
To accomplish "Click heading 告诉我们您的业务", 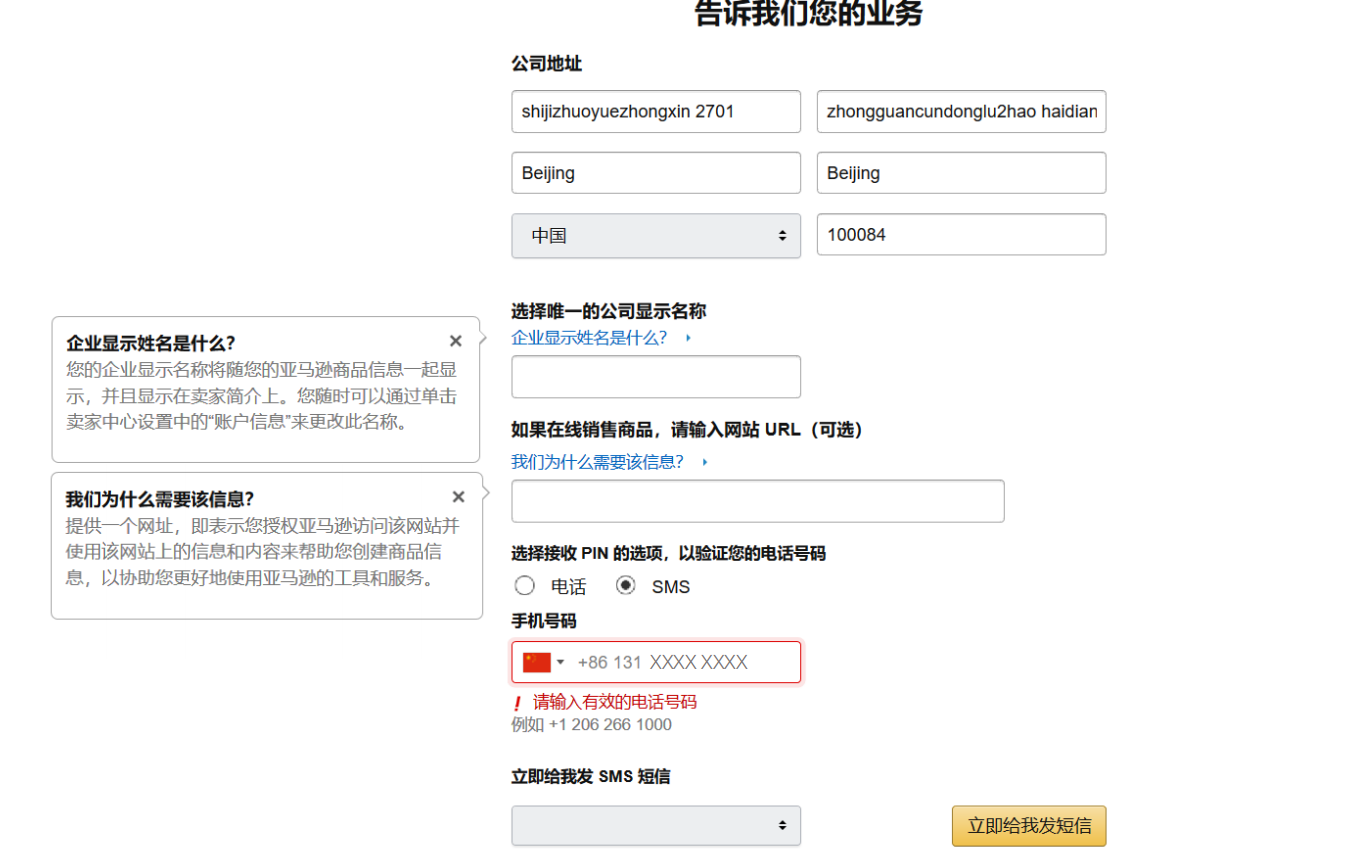I will pos(809,14).
